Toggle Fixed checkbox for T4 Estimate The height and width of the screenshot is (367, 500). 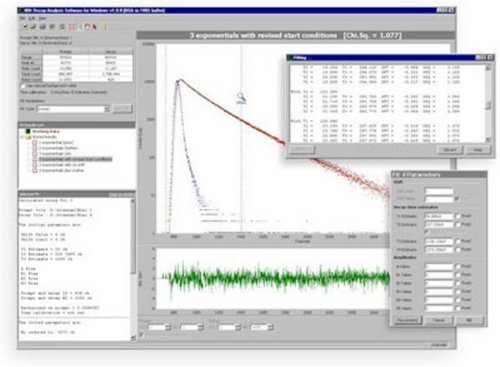[x=458, y=249]
